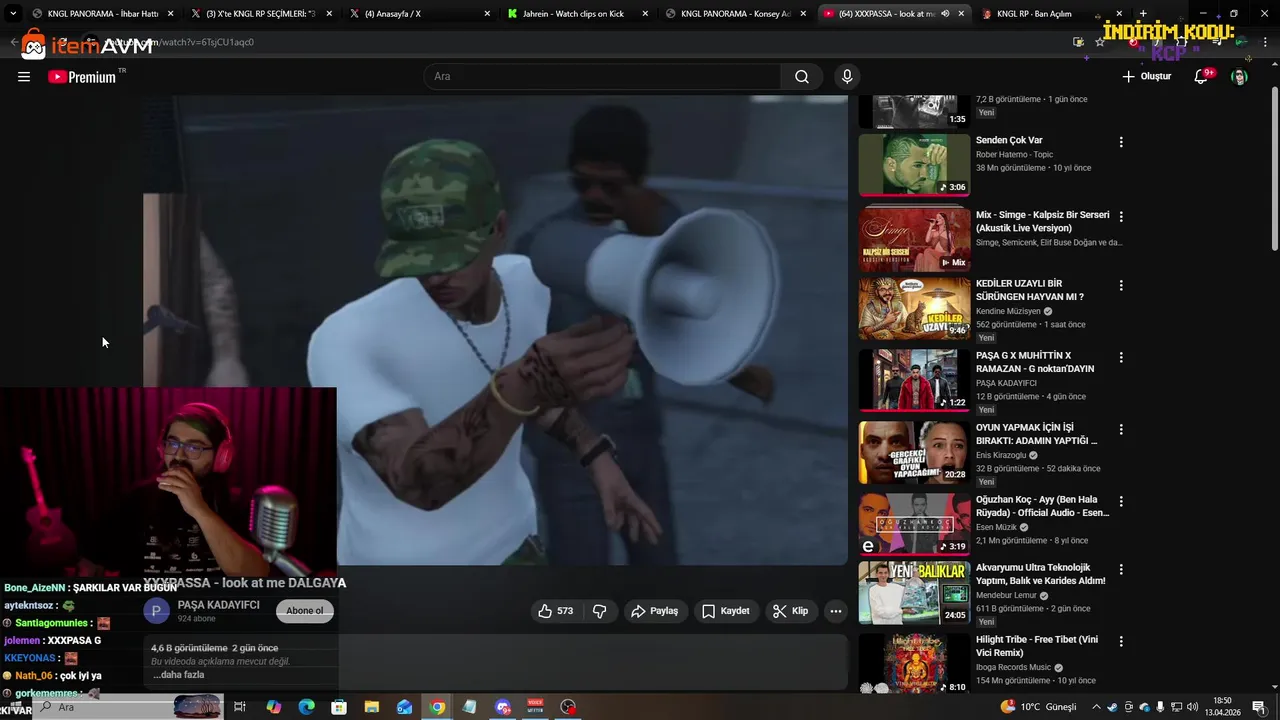Screen dimensions: 1280x720
Task: Open PAŞA KADAYIFCI channel avatar
Action: click(x=157, y=611)
